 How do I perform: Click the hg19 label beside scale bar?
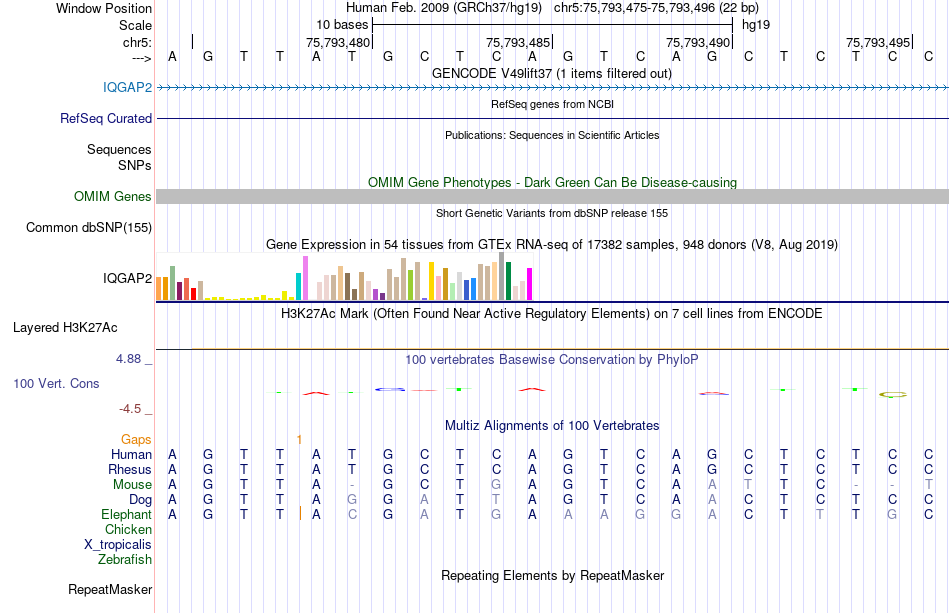[x=756, y=25]
